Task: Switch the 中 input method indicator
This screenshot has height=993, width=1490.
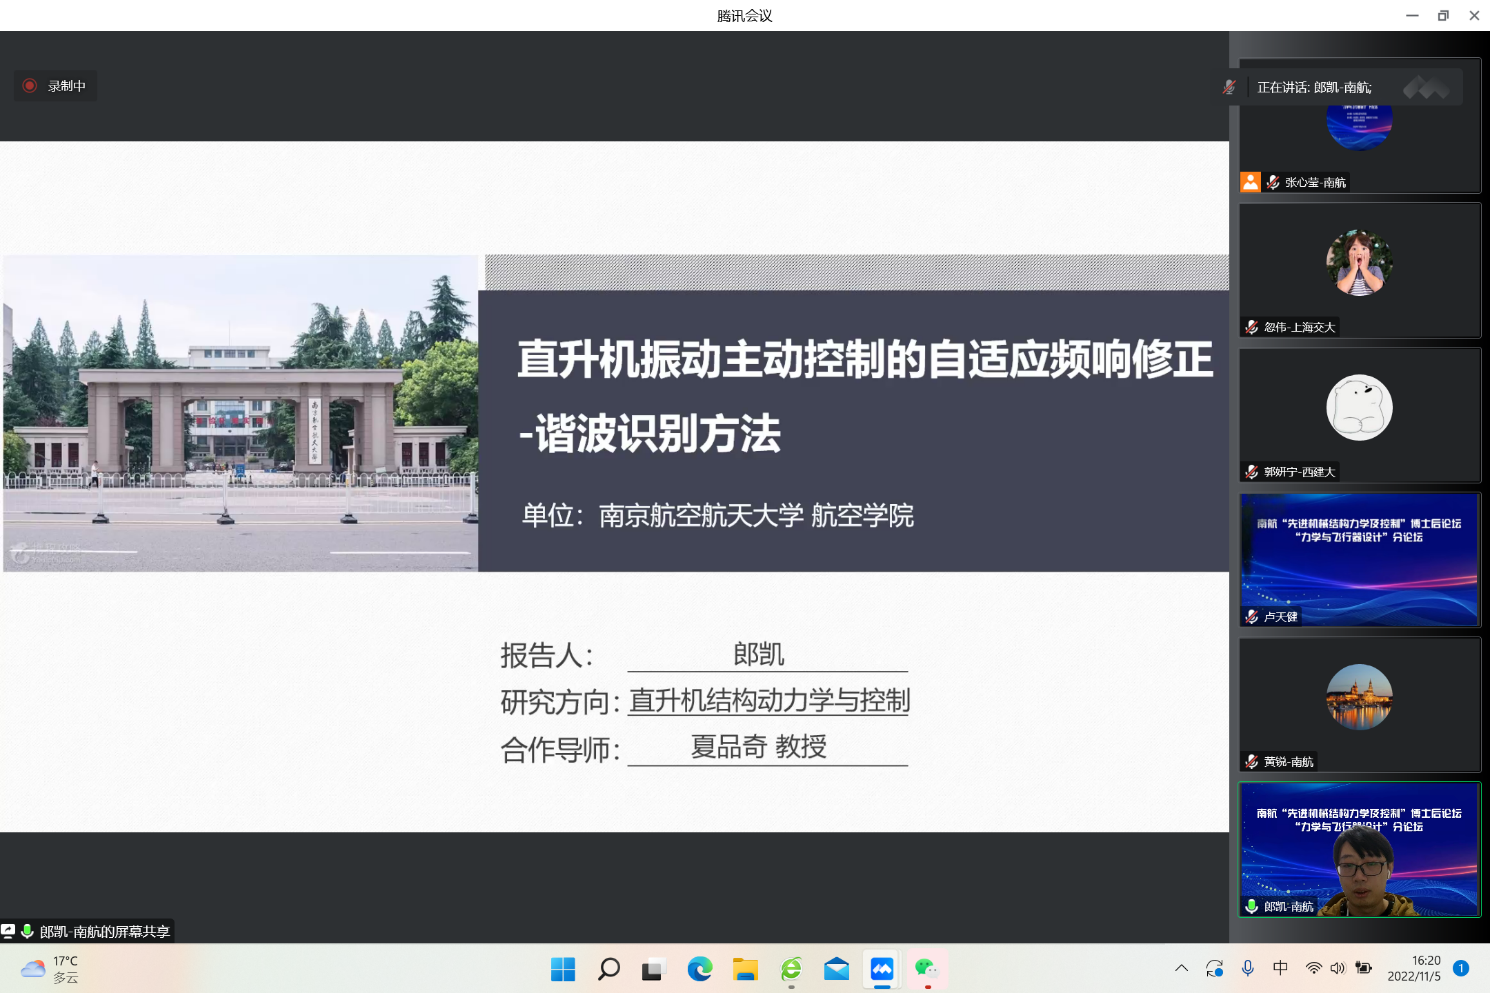Action: 1280,968
